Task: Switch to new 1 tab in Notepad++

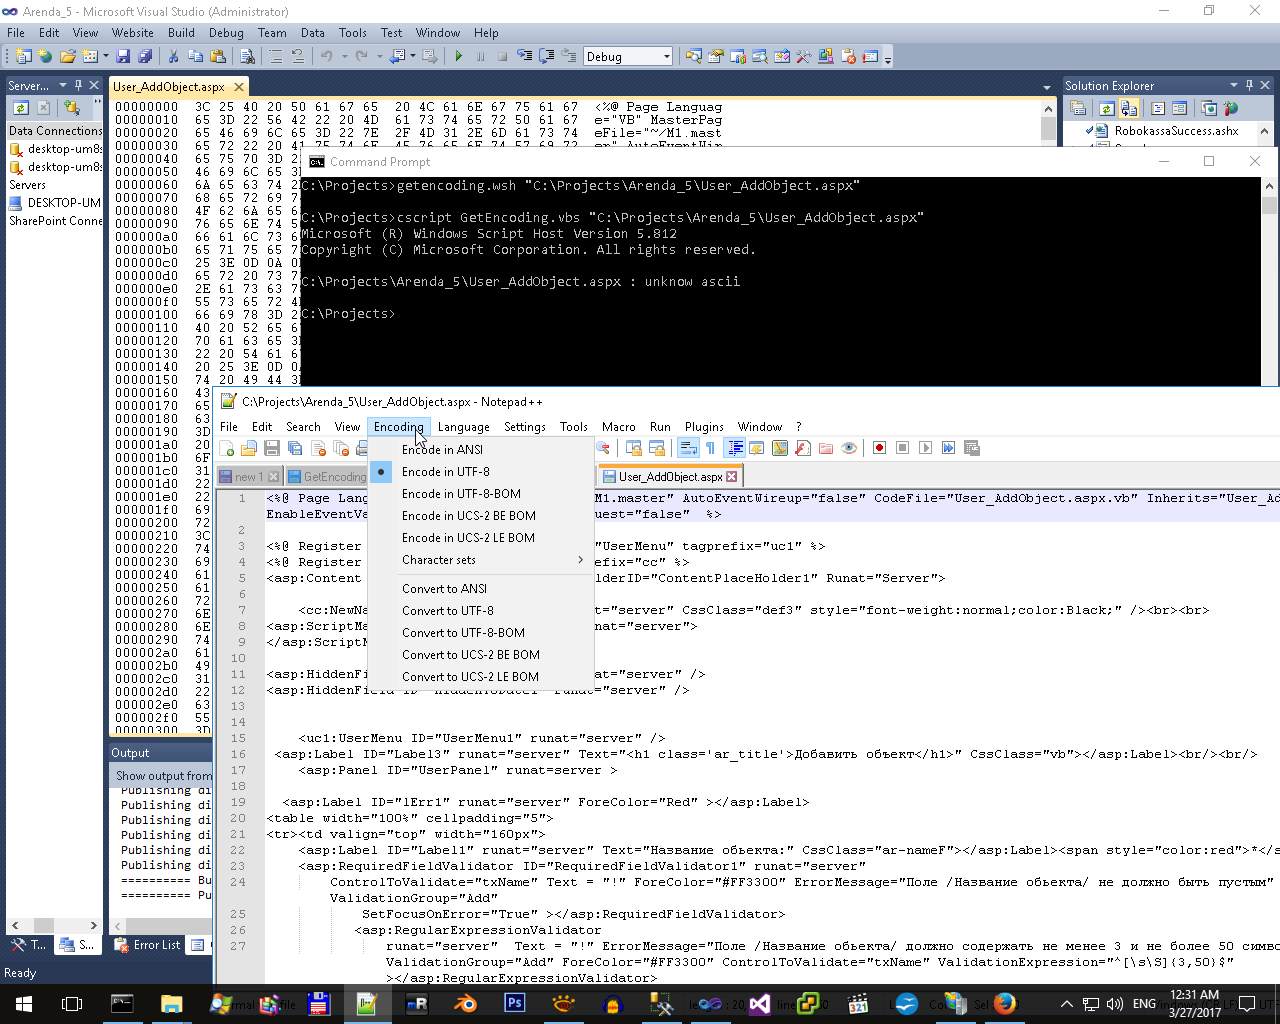Action: click(x=249, y=477)
